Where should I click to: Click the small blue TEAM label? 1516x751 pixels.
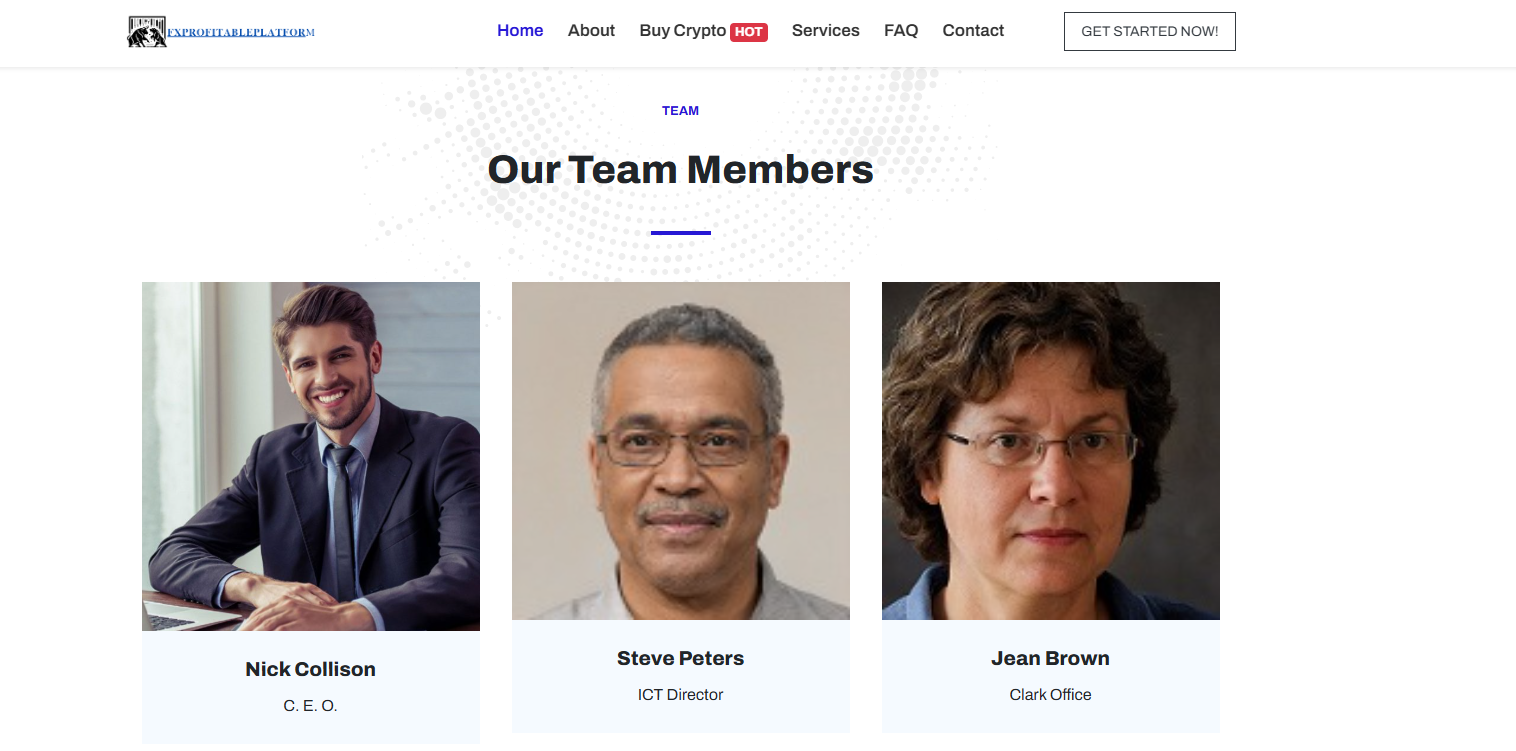point(680,111)
